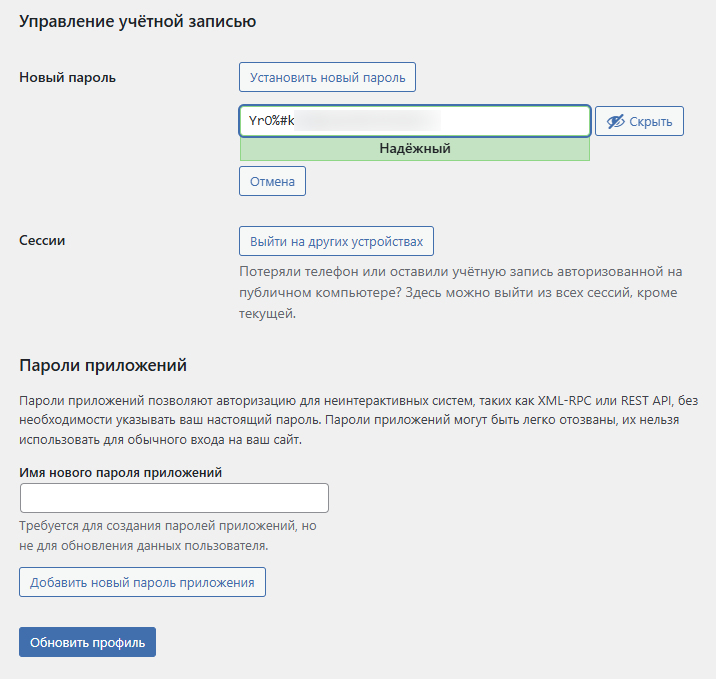Click the 'Новый пароль' row label
Viewport: 716px width, 679px height.
(68, 77)
